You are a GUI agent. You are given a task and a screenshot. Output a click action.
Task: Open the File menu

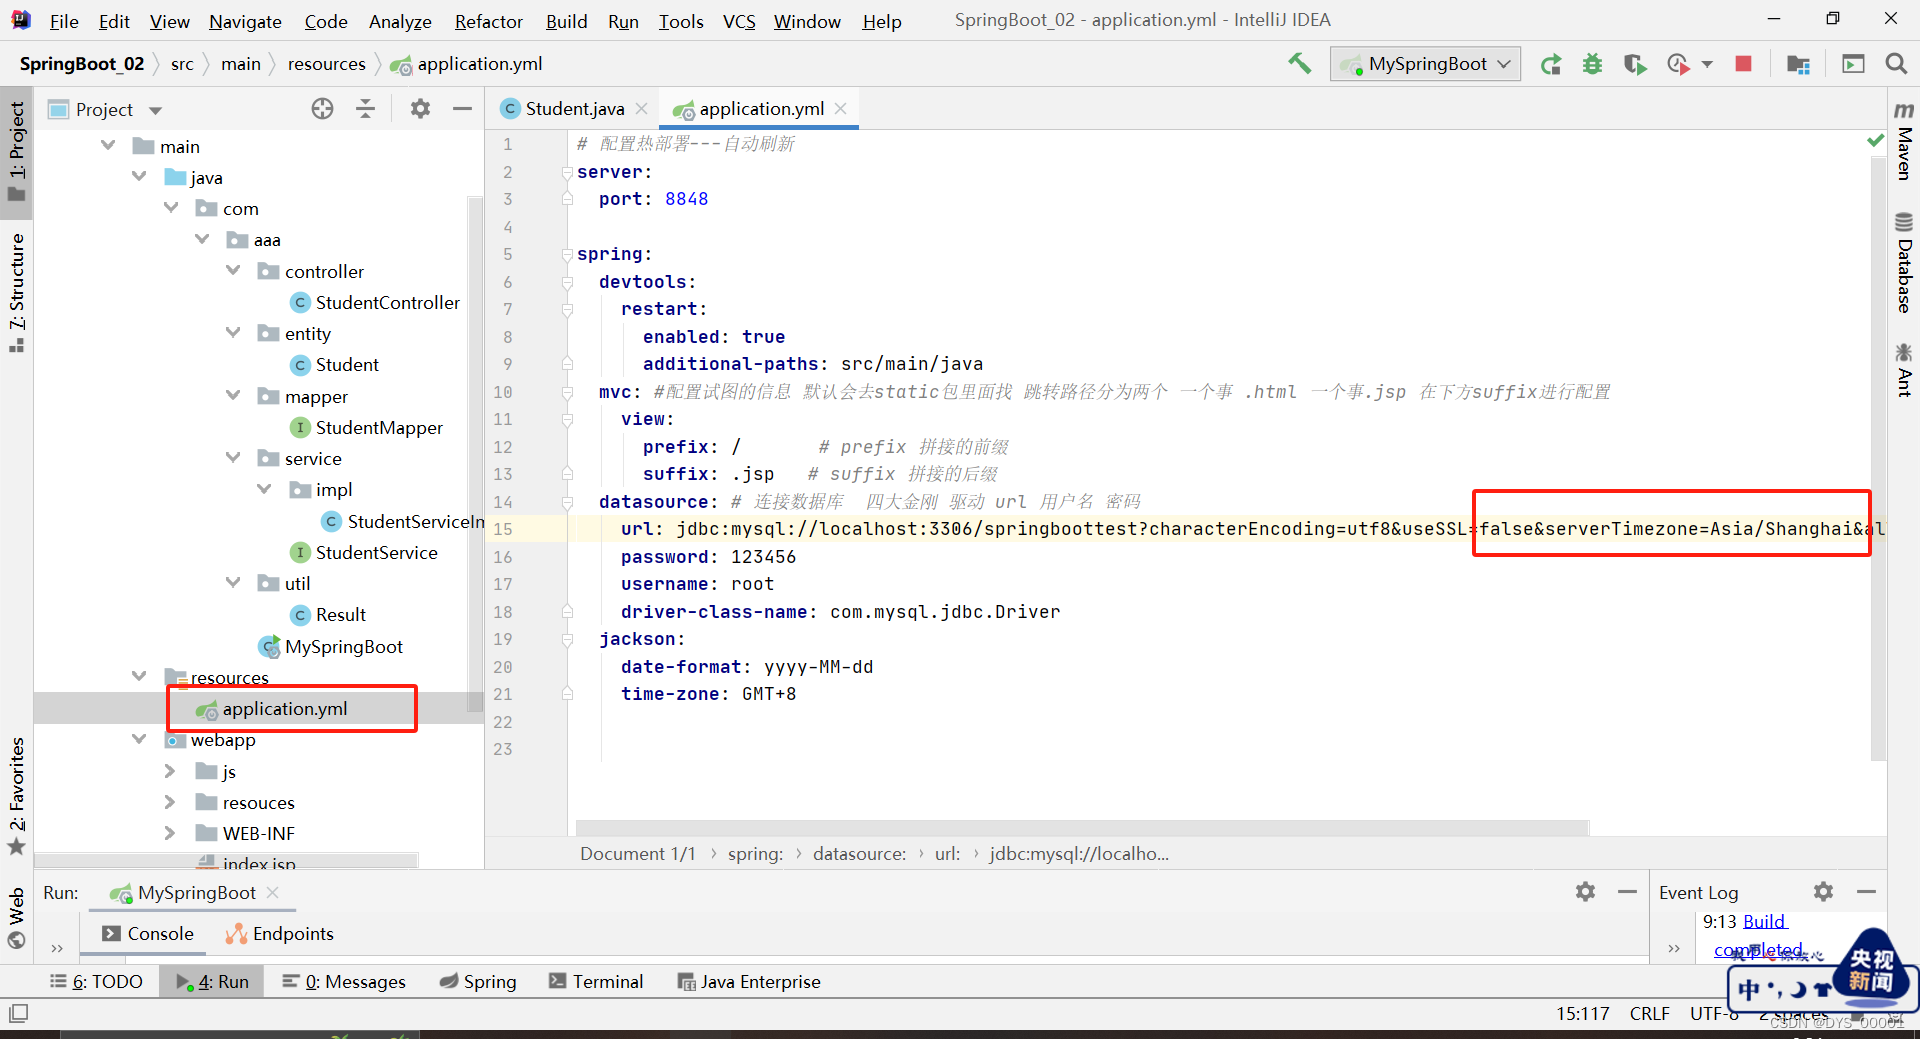[64, 21]
